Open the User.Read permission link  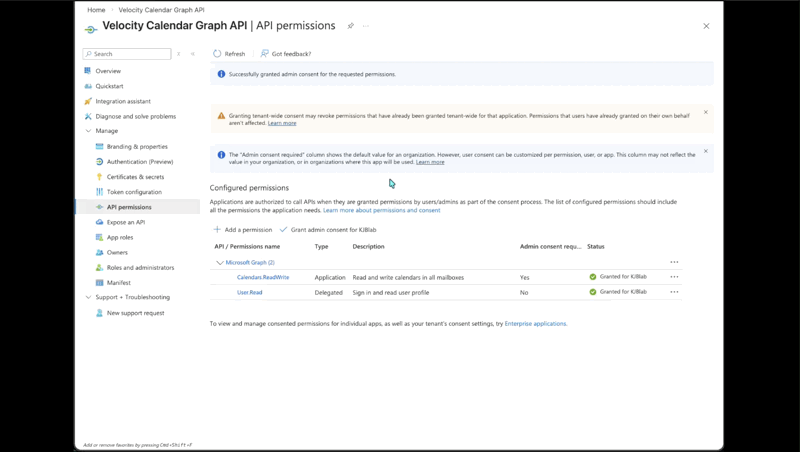(249, 292)
